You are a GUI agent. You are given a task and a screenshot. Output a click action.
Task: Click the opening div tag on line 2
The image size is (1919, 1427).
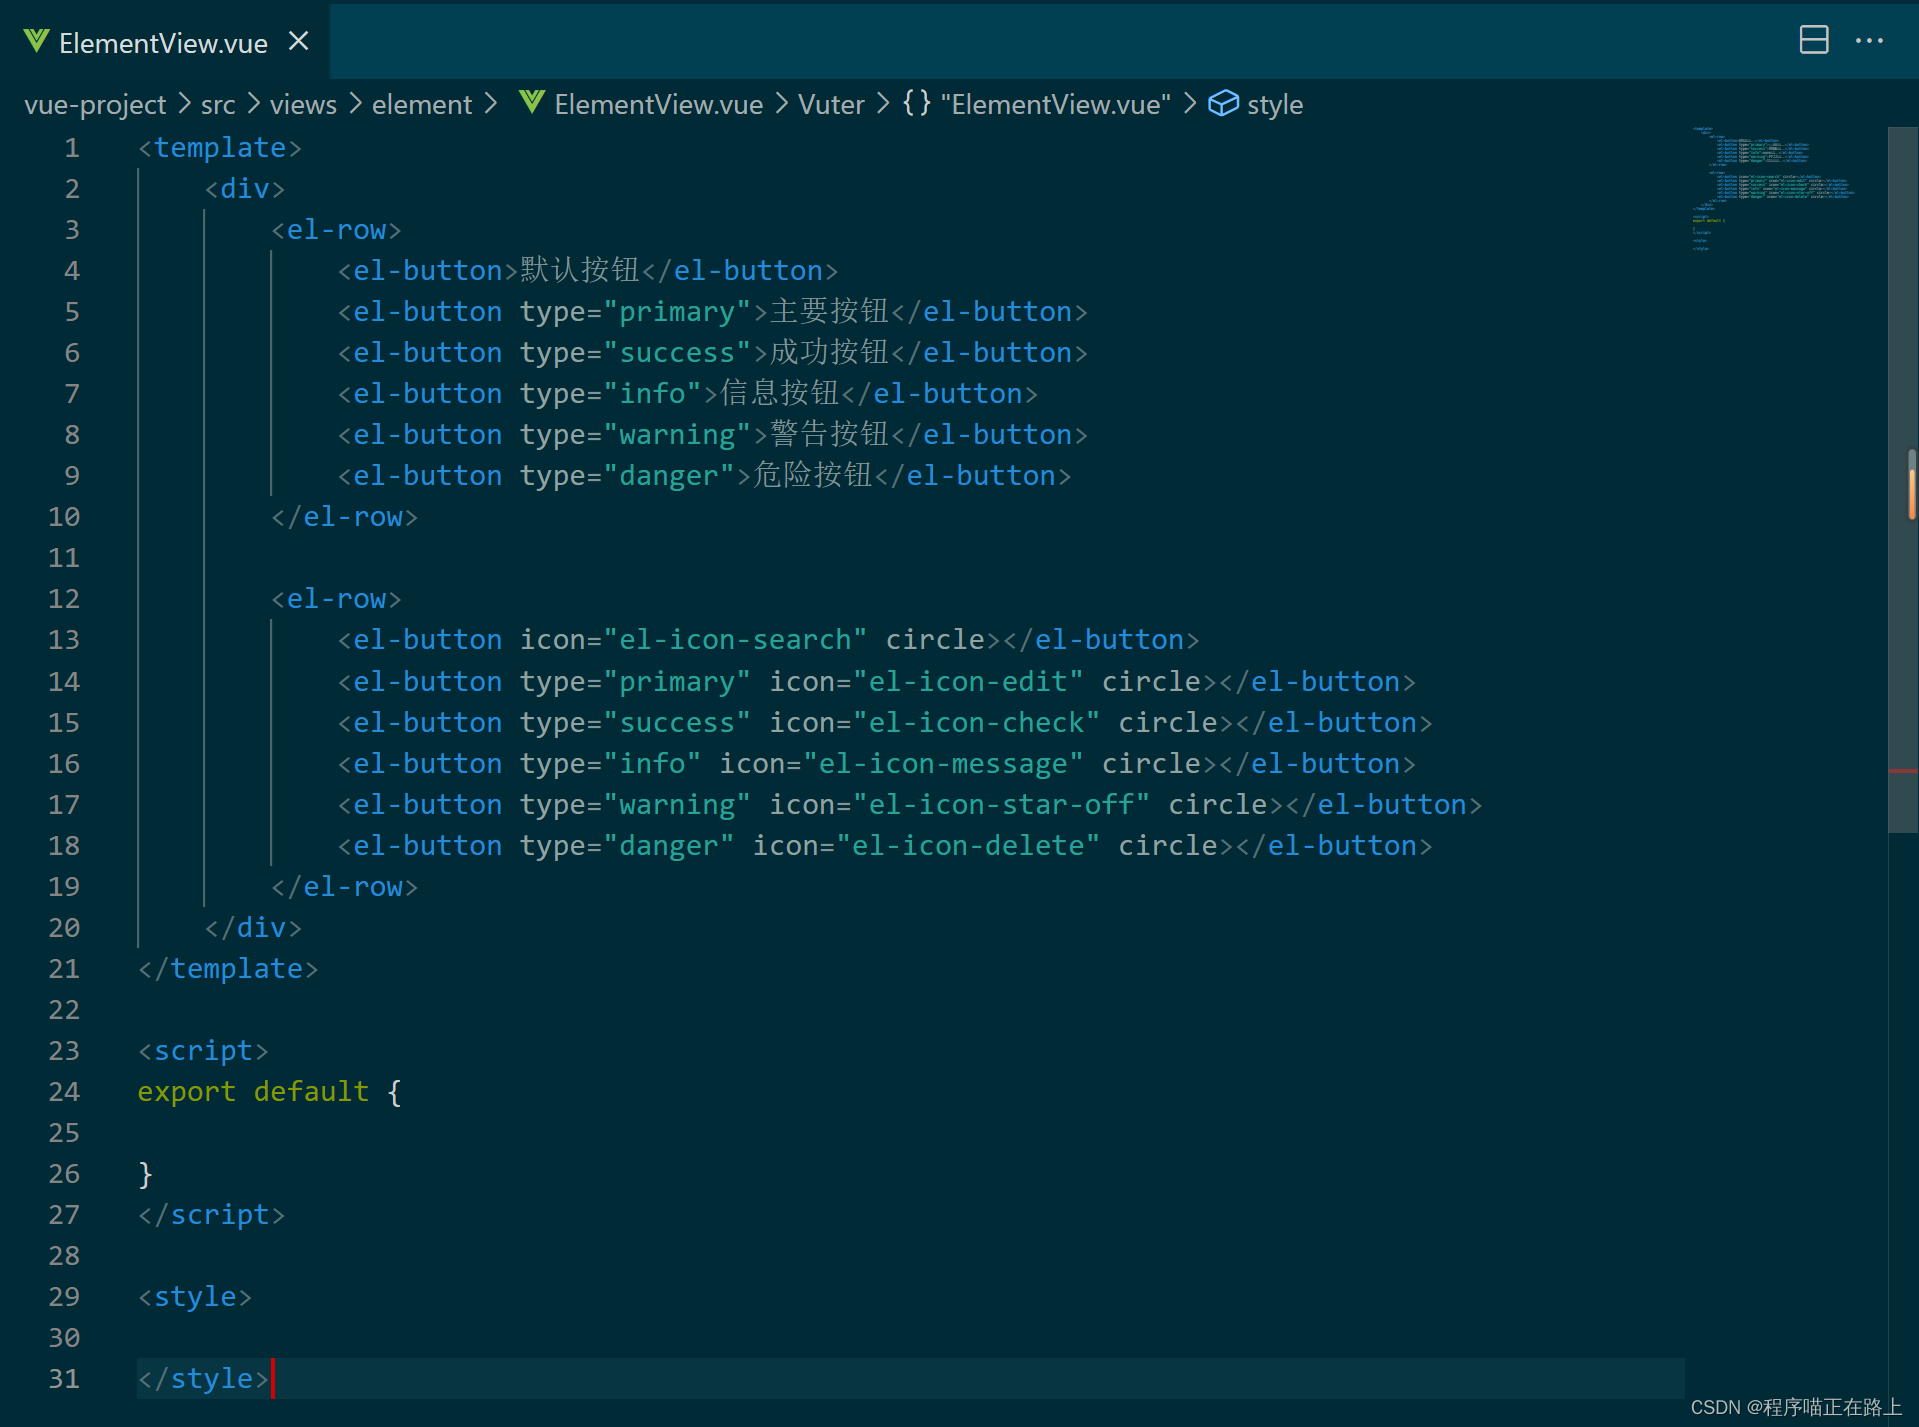coord(245,189)
